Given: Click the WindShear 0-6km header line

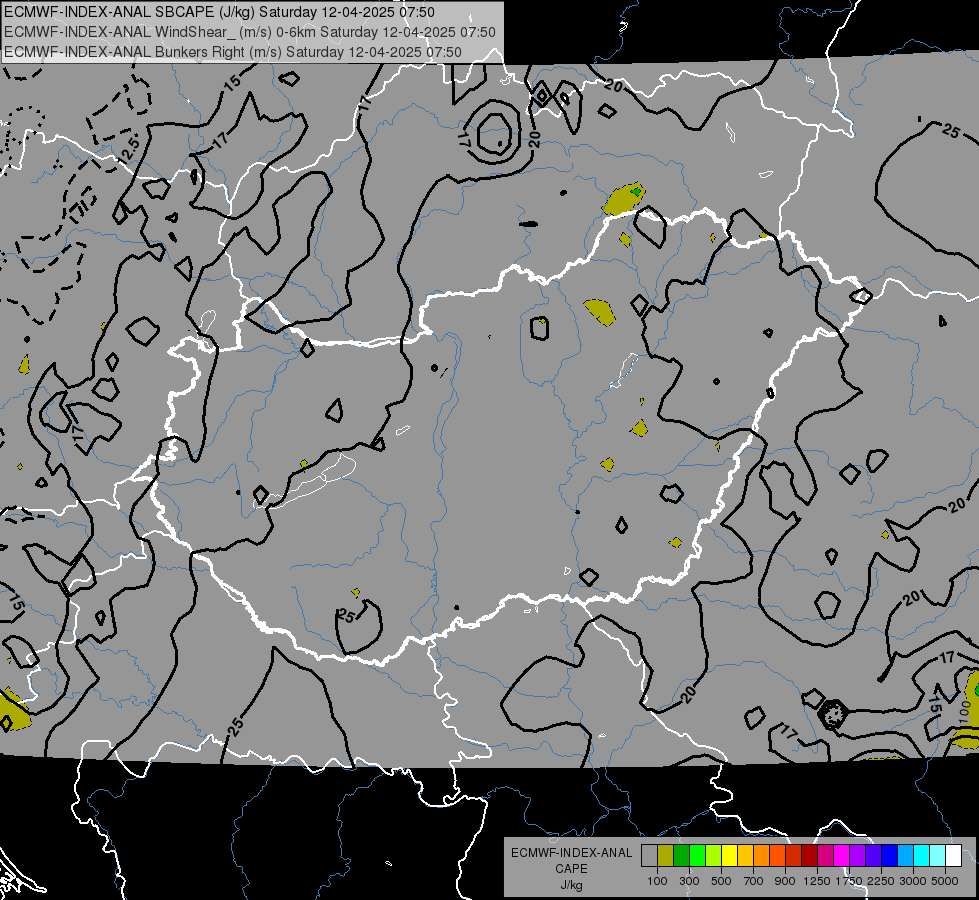Looking at the screenshot, I should pyautogui.click(x=250, y=32).
